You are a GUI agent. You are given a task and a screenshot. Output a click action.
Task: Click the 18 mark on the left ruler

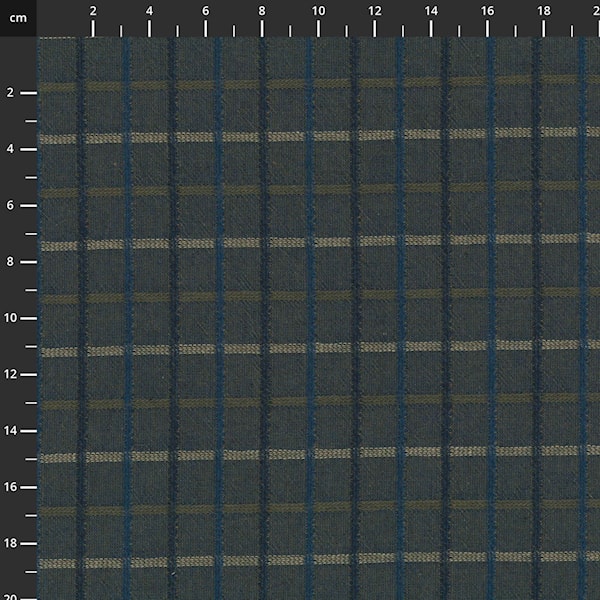11,542
